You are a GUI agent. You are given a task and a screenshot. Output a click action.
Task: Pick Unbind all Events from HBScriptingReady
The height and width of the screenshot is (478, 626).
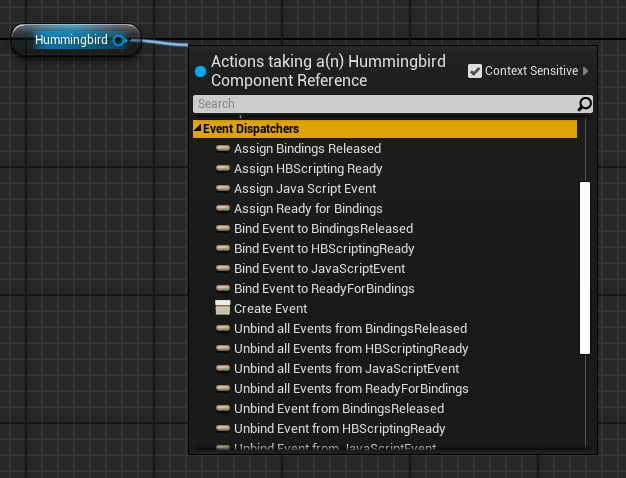click(x=351, y=348)
